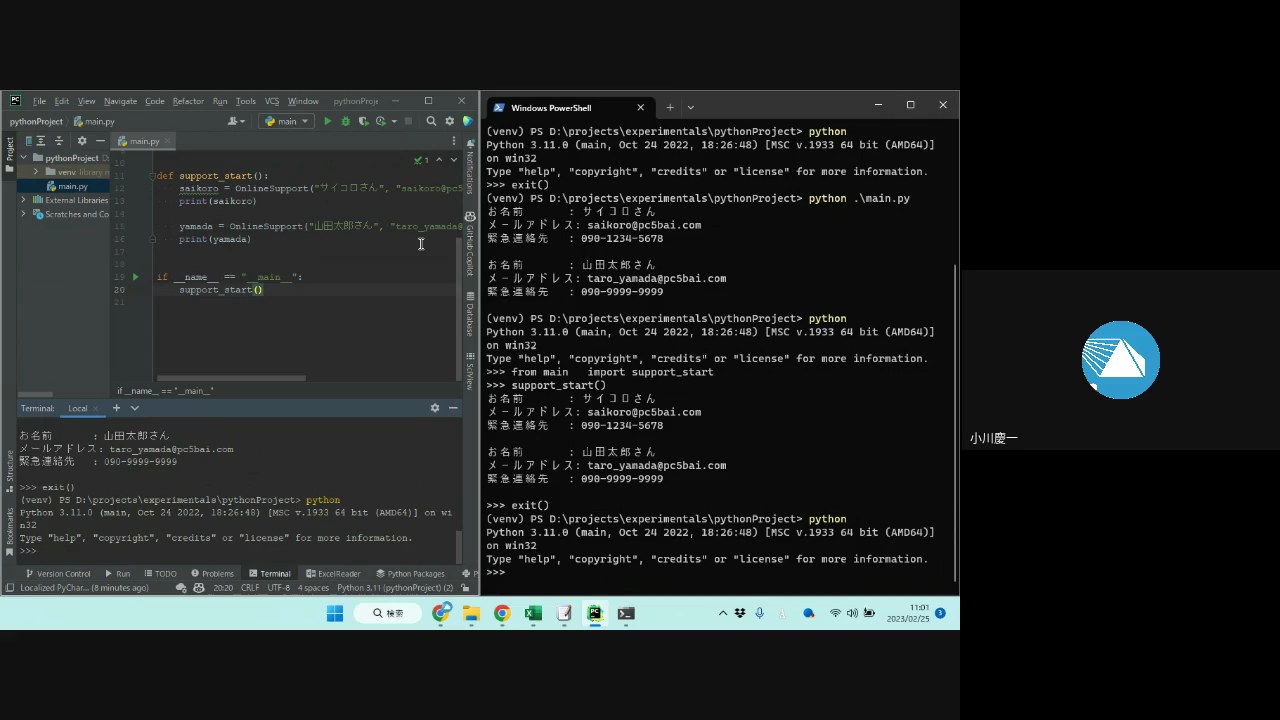Click the UTF-8 encoding in status bar
The image size is (1280, 720).
click(278, 588)
